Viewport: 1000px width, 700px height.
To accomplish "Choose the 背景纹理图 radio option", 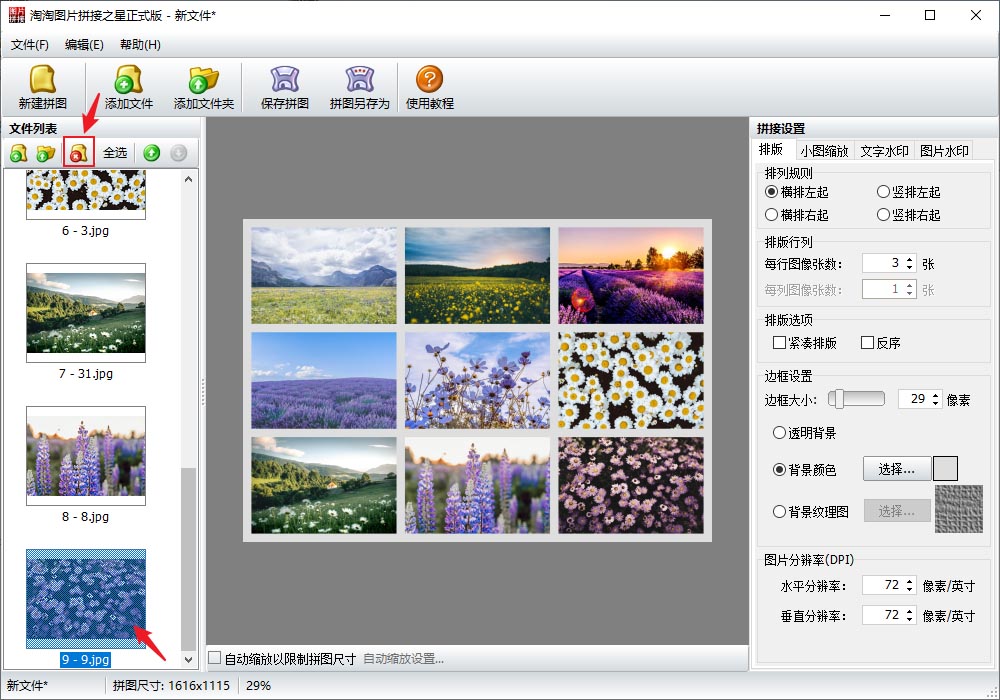I will (779, 511).
